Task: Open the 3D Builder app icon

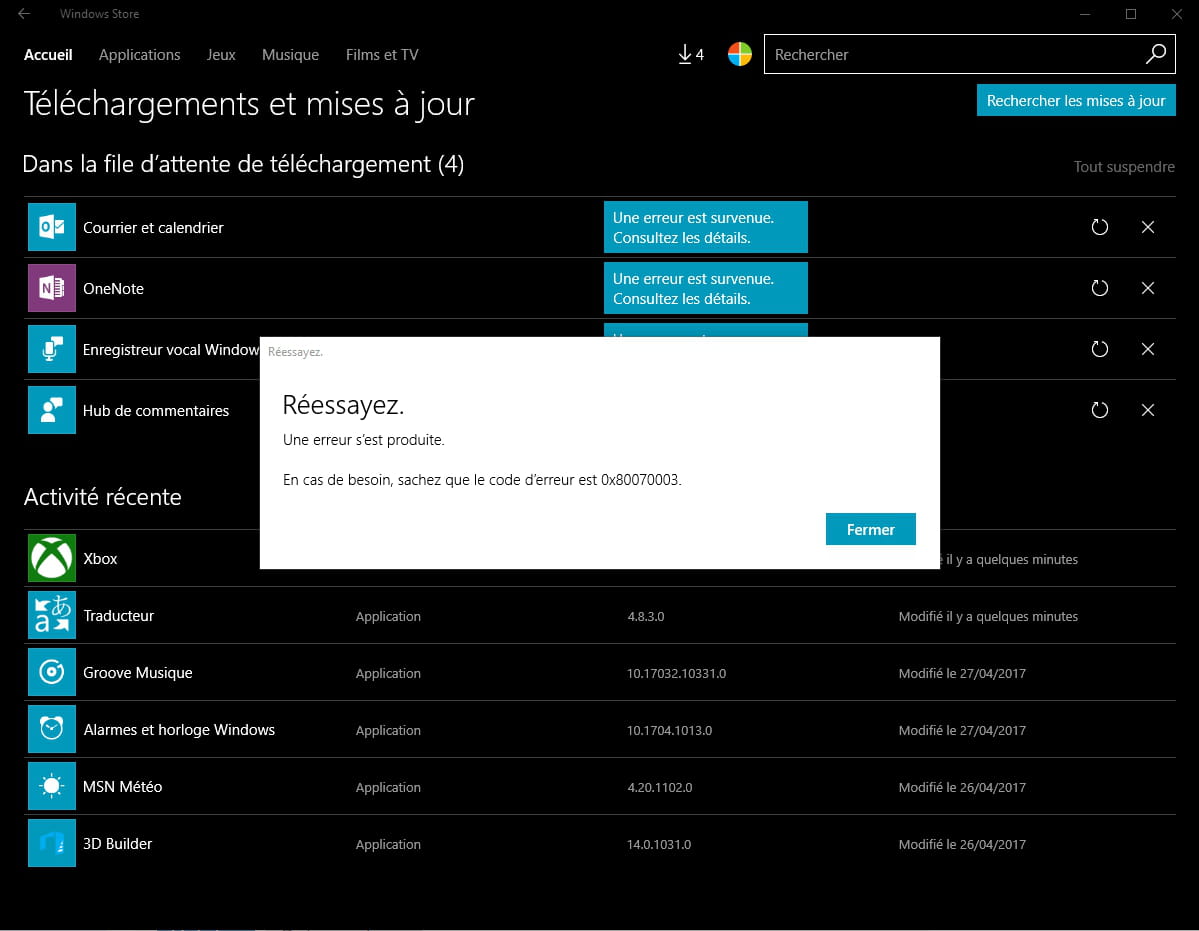Action: pyautogui.click(x=52, y=843)
